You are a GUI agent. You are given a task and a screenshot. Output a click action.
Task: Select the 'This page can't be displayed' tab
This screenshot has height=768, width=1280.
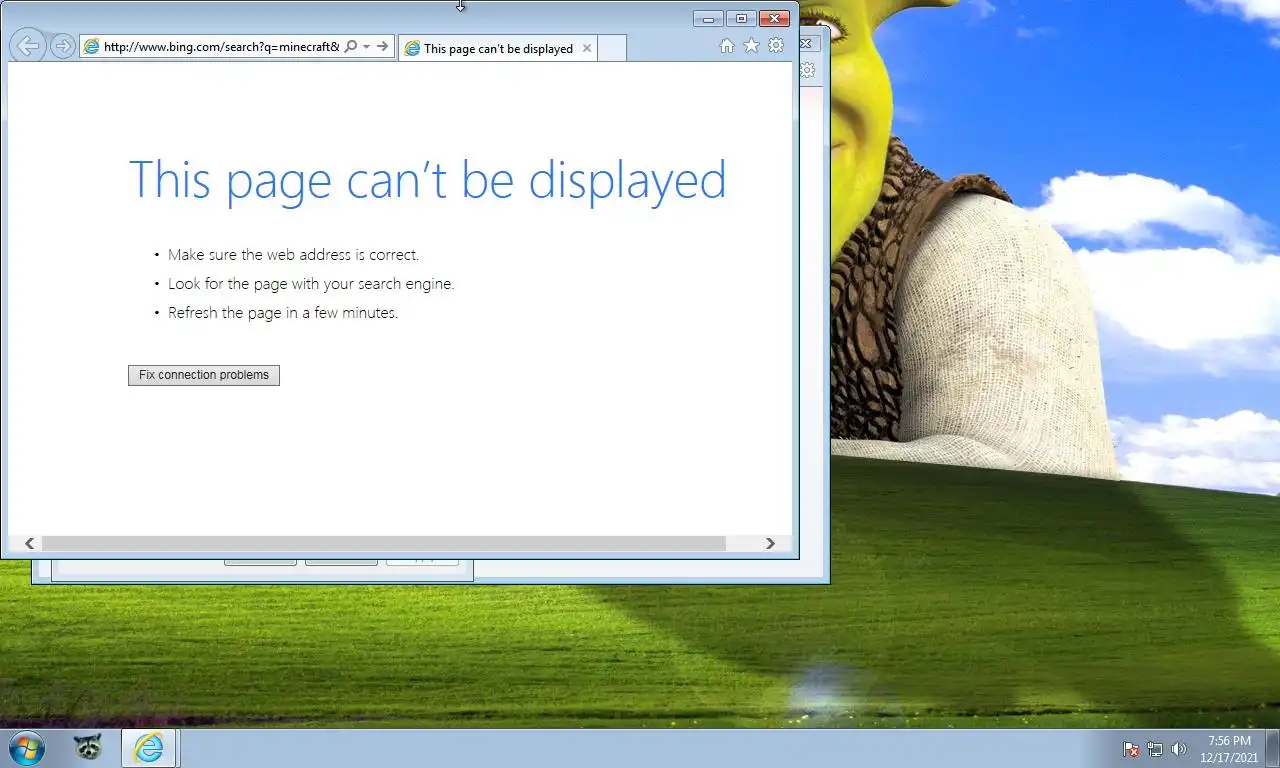[x=498, y=48]
